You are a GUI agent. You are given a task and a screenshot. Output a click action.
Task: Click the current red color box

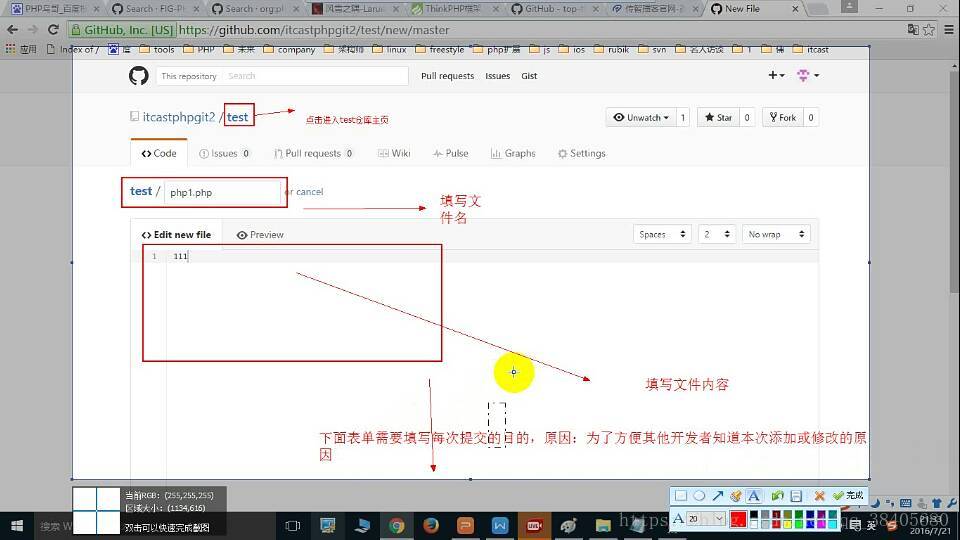pos(738,519)
